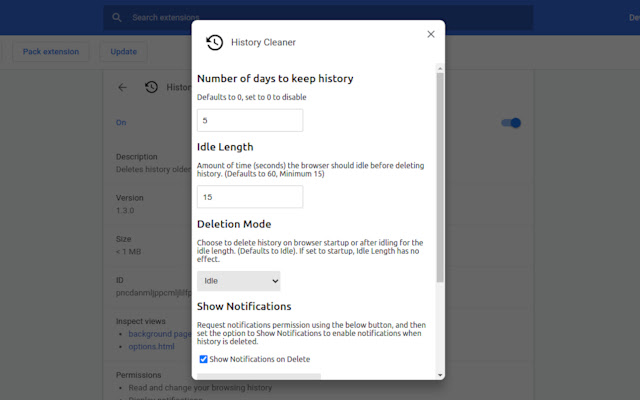Click the Idle dropdown chevron arrow
The height and width of the screenshot is (400, 640).
click(x=275, y=281)
